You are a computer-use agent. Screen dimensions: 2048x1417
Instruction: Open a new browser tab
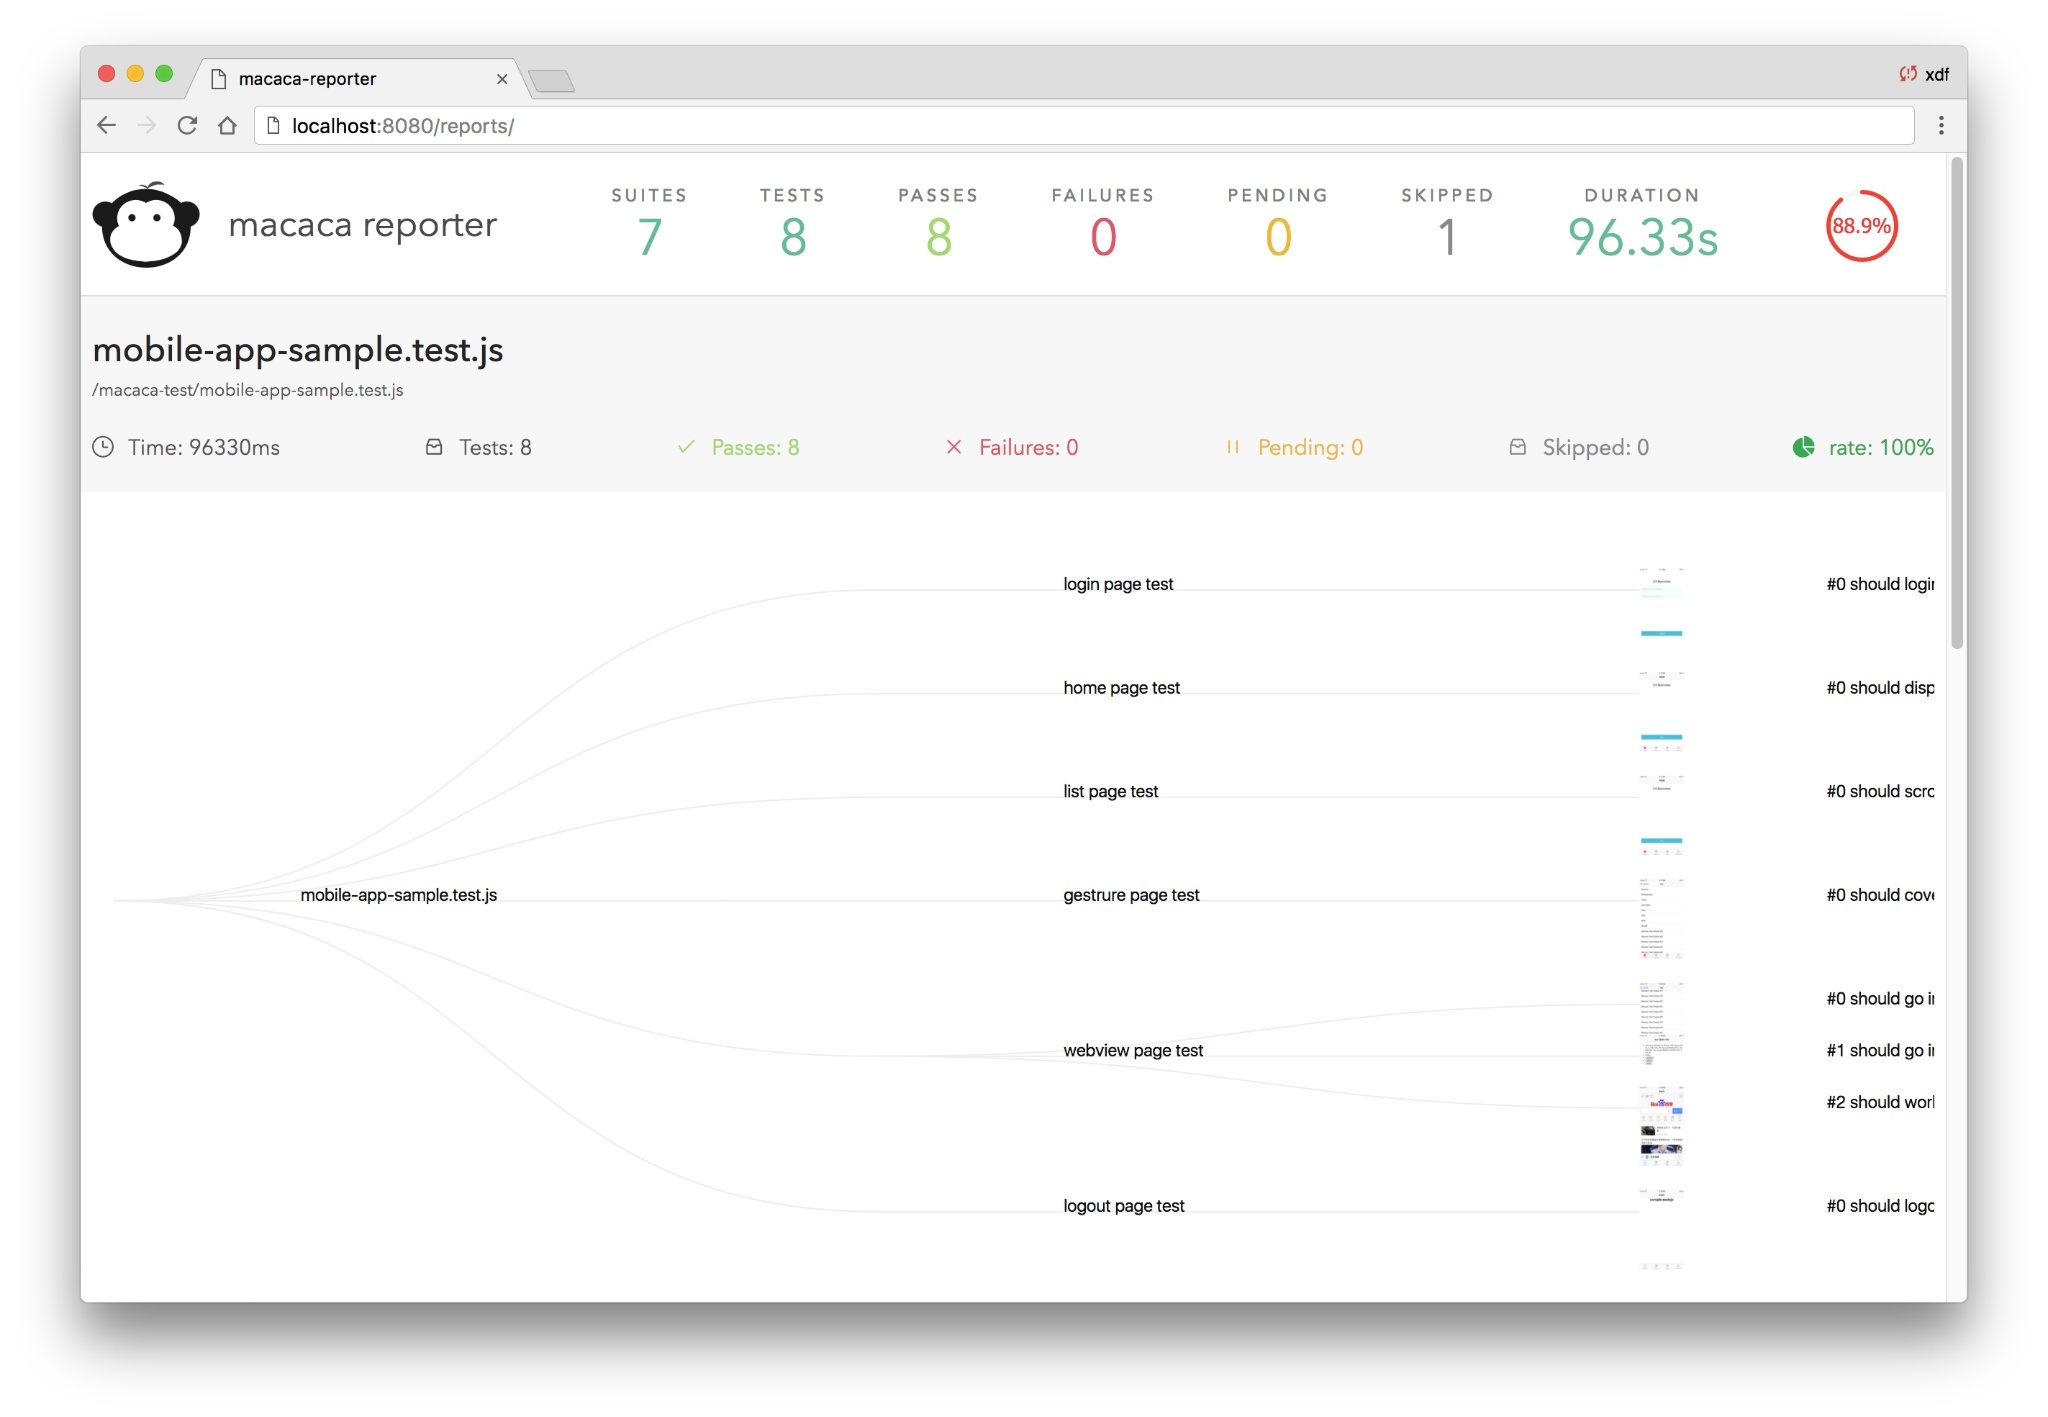coord(551,81)
